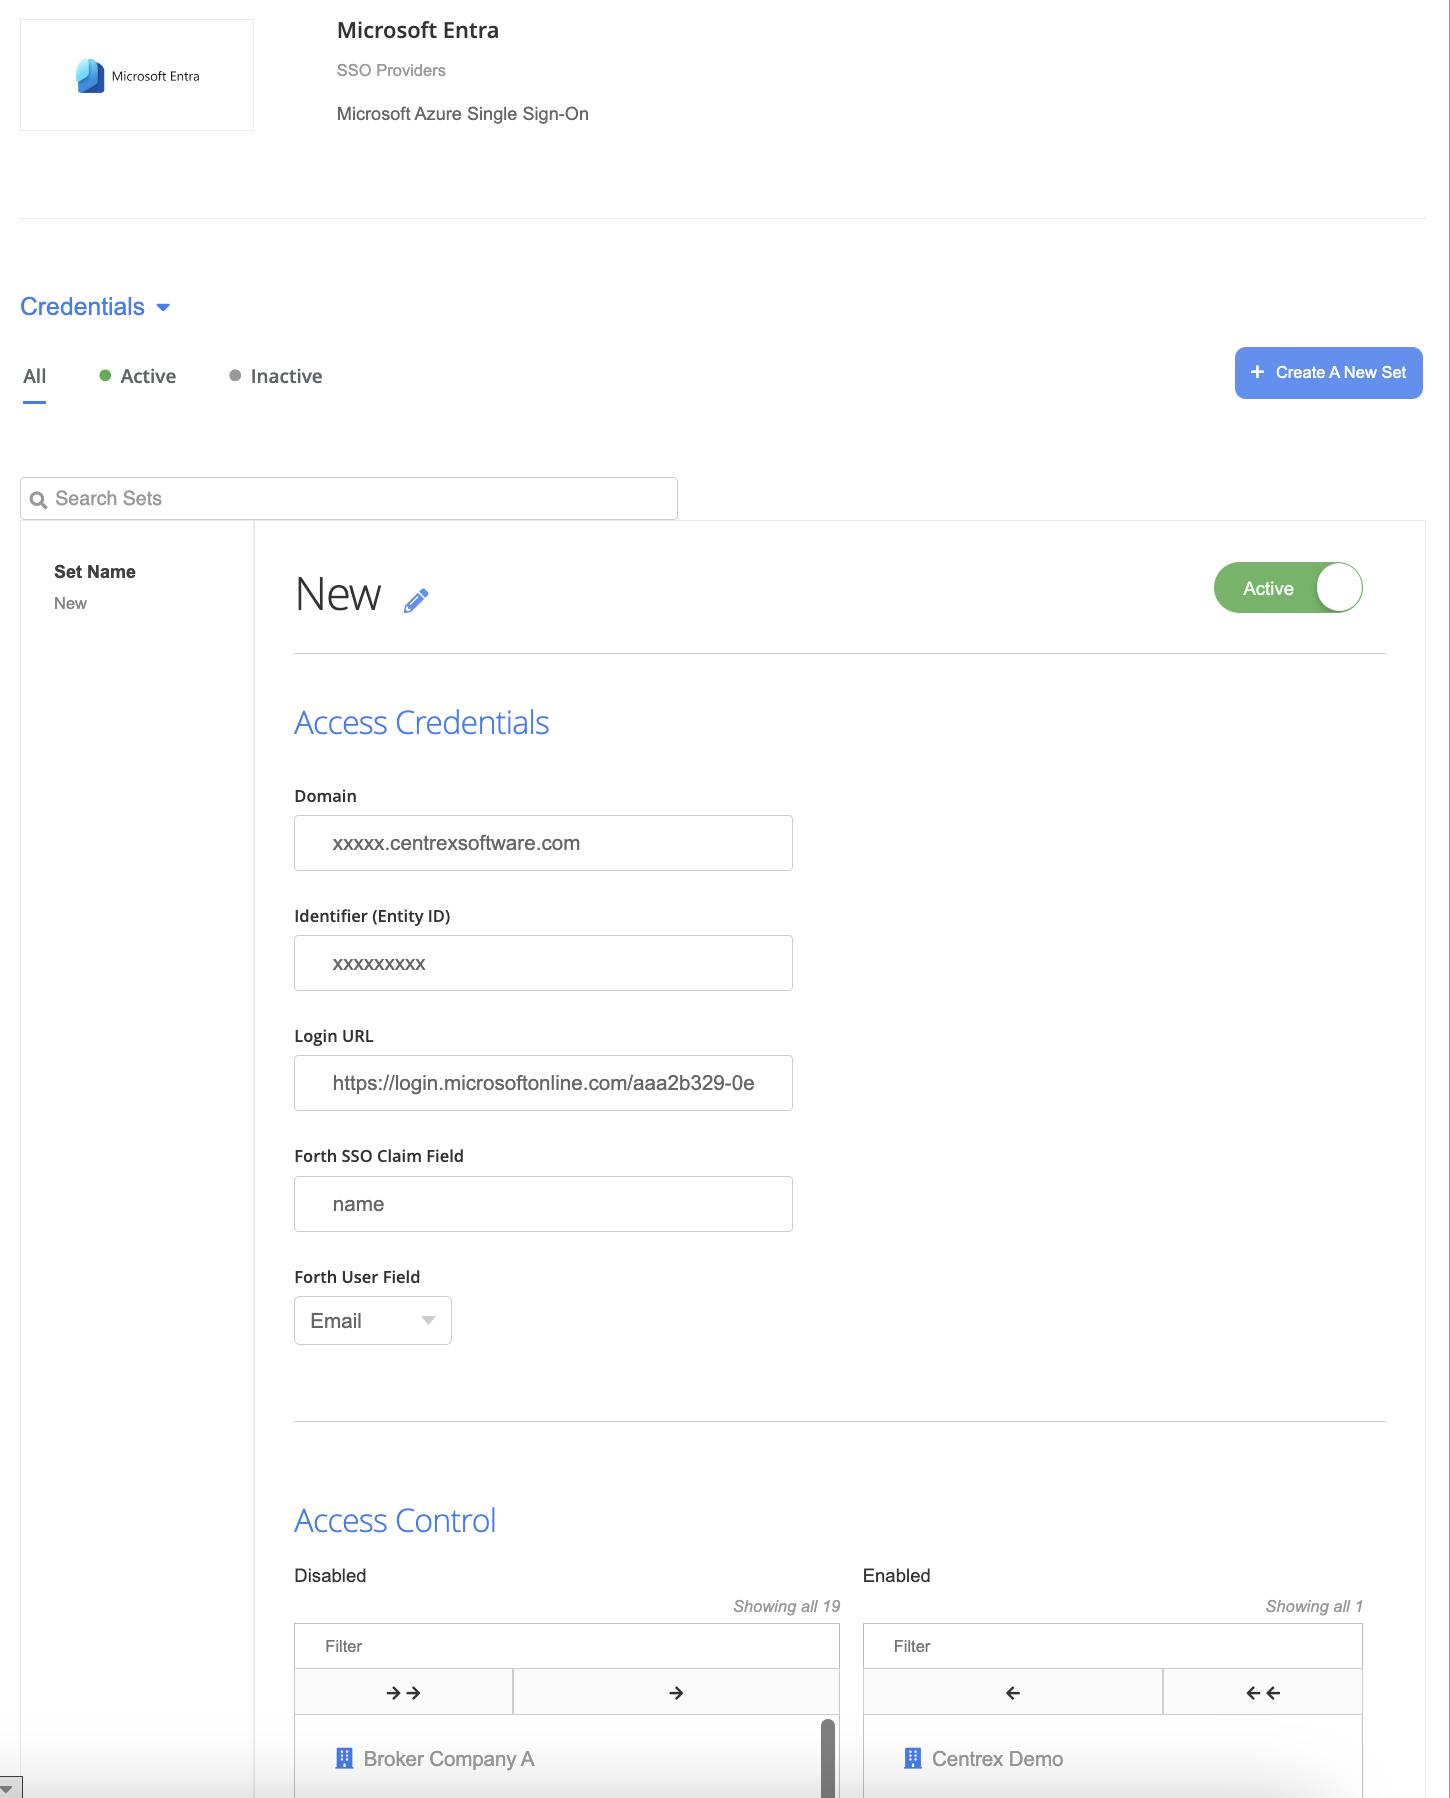Click the Filter field under Disabled
This screenshot has width=1450, height=1798.
tap(567, 1646)
